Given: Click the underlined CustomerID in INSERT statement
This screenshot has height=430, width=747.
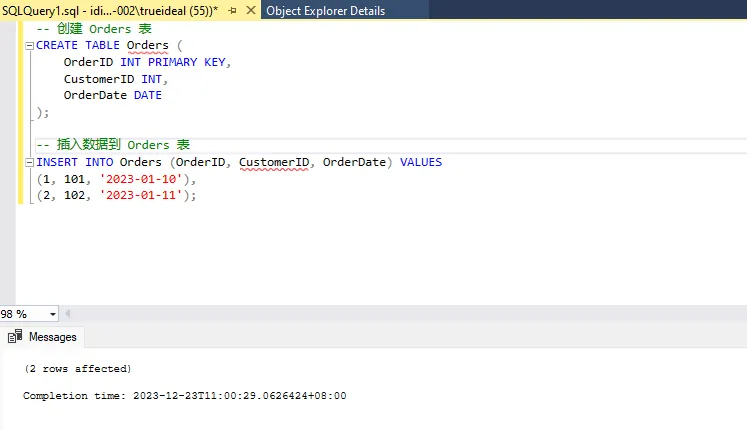Looking at the screenshot, I should coord(274,162).
